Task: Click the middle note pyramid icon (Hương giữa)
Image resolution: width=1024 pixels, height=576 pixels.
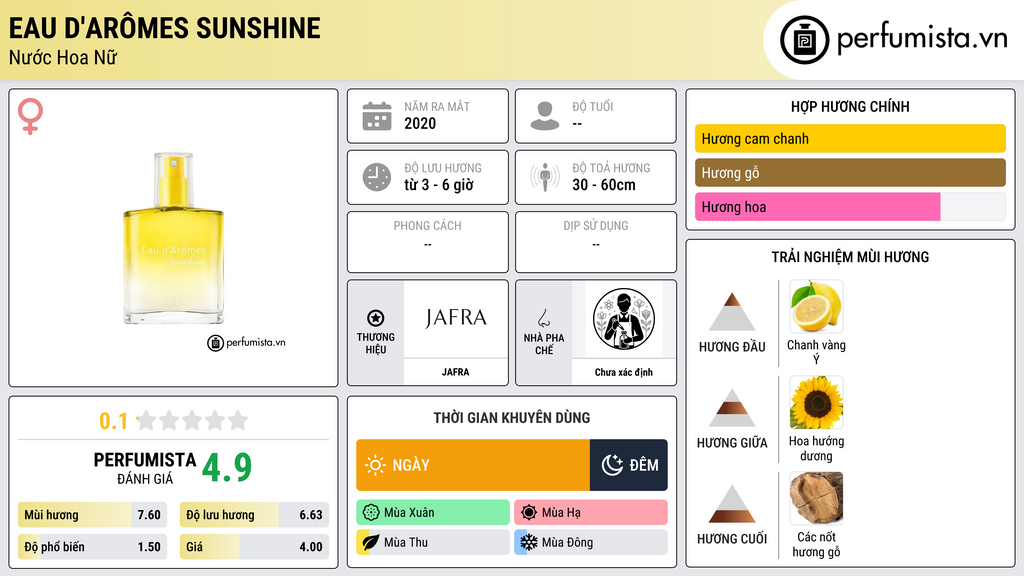Action: [732, 408]
